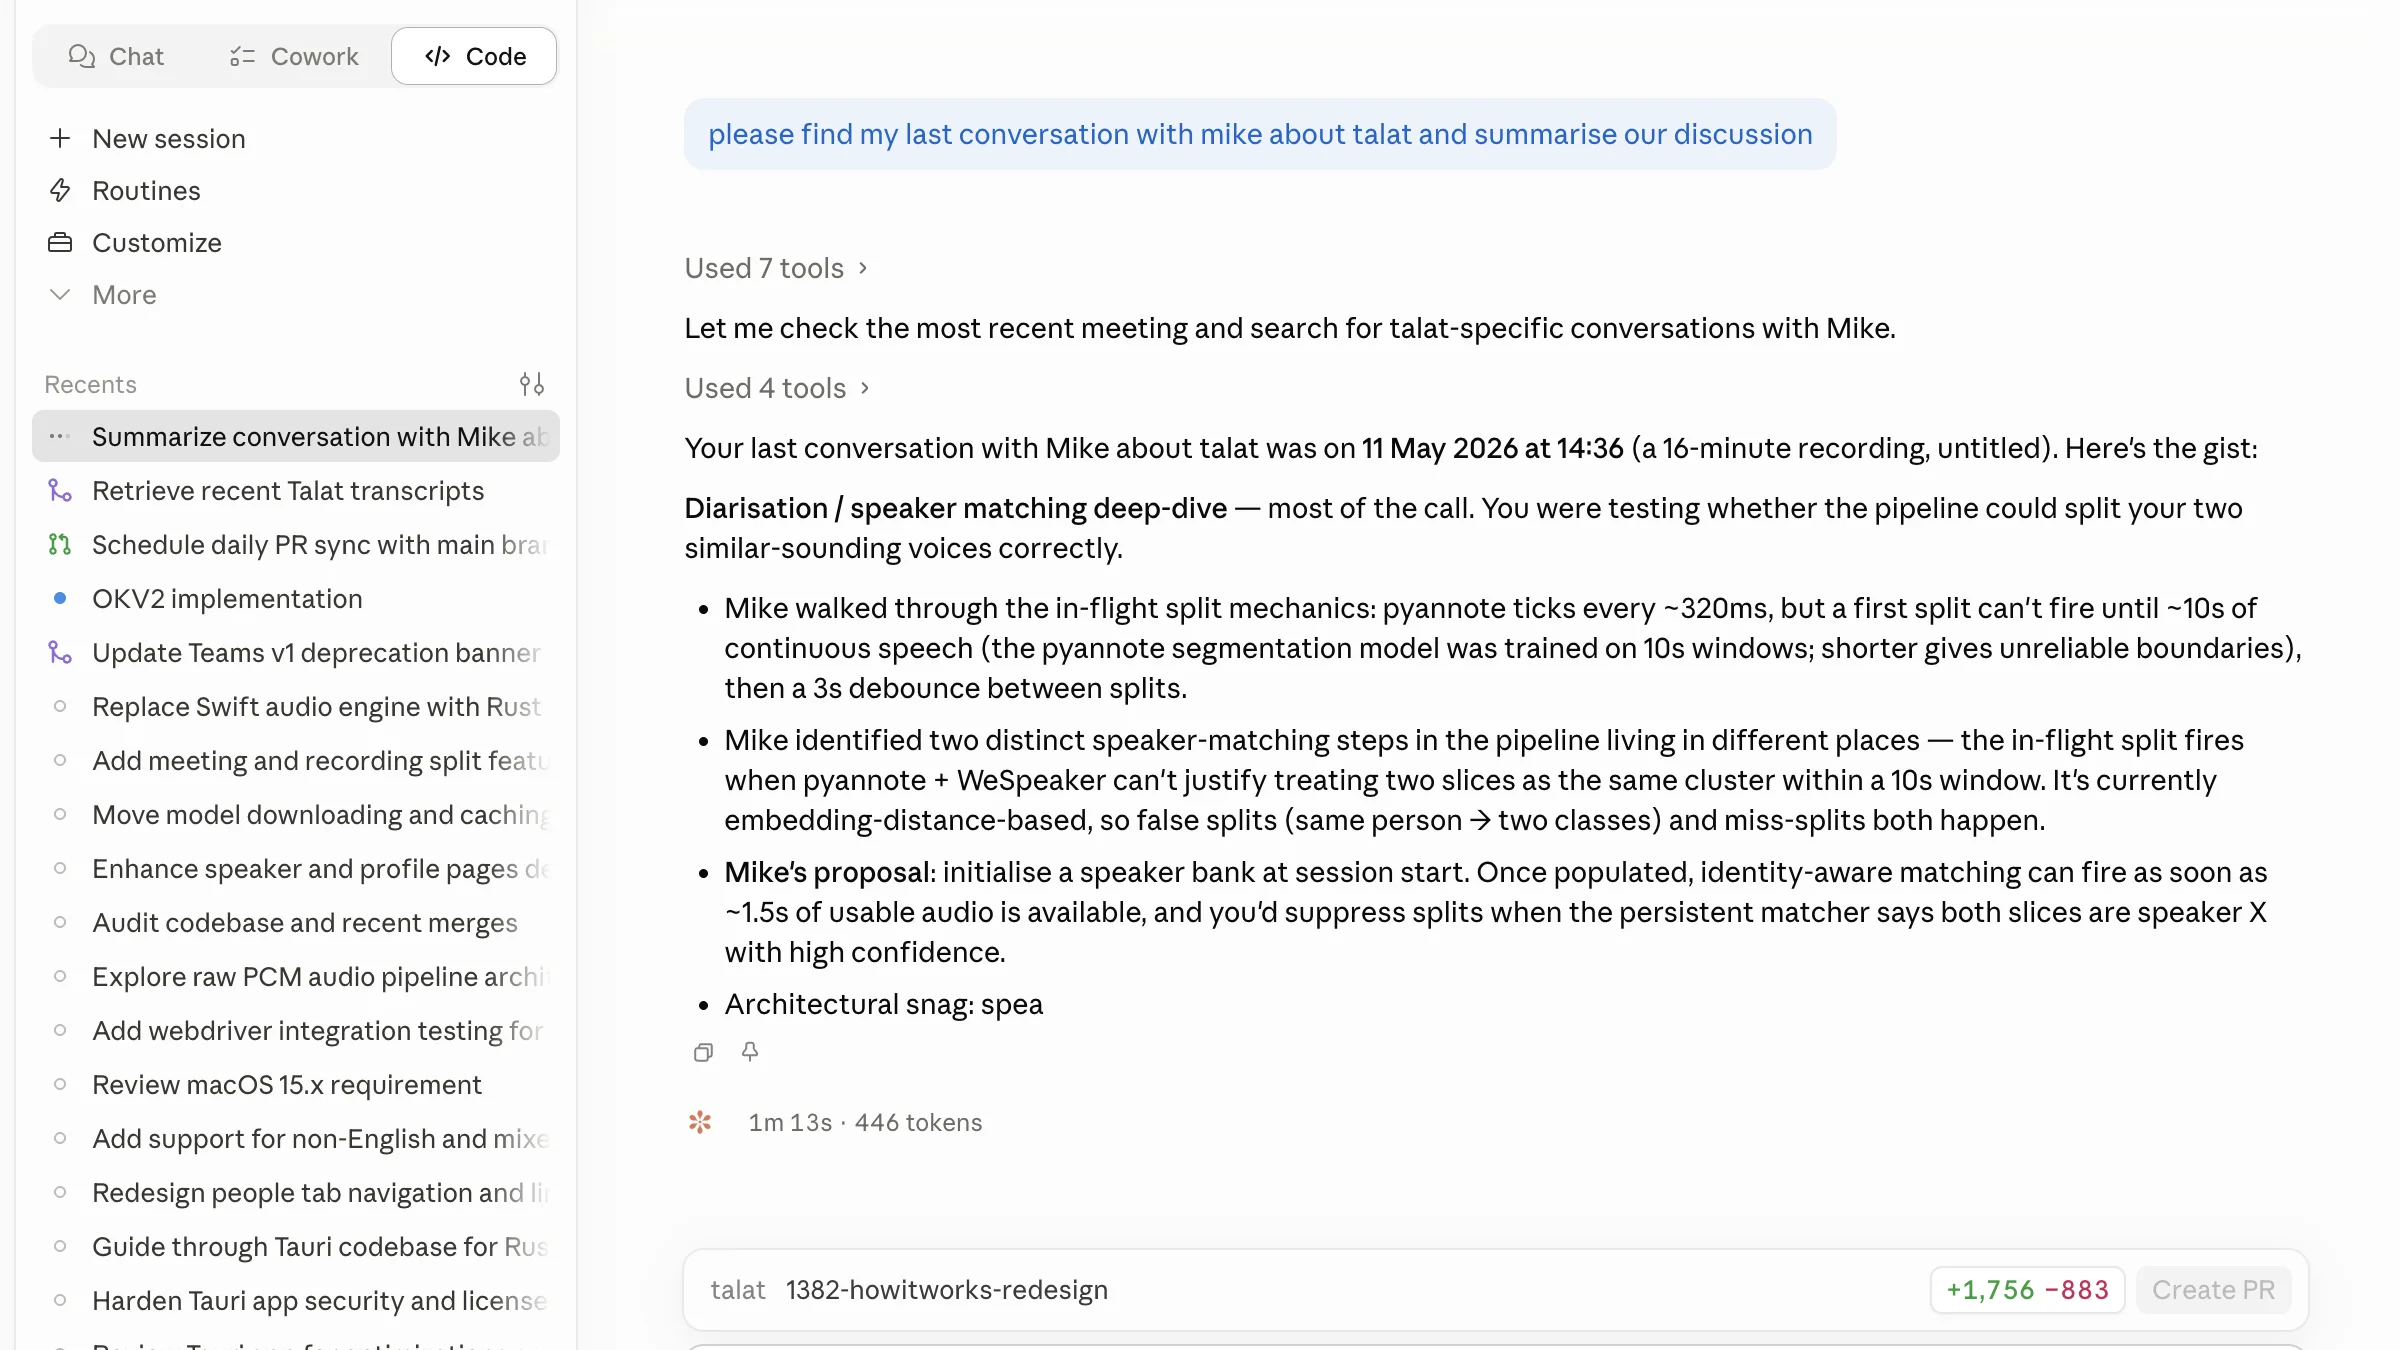Click the Code brackets icon
This screenshot has width=2400, height=1350.
point(438,56)
